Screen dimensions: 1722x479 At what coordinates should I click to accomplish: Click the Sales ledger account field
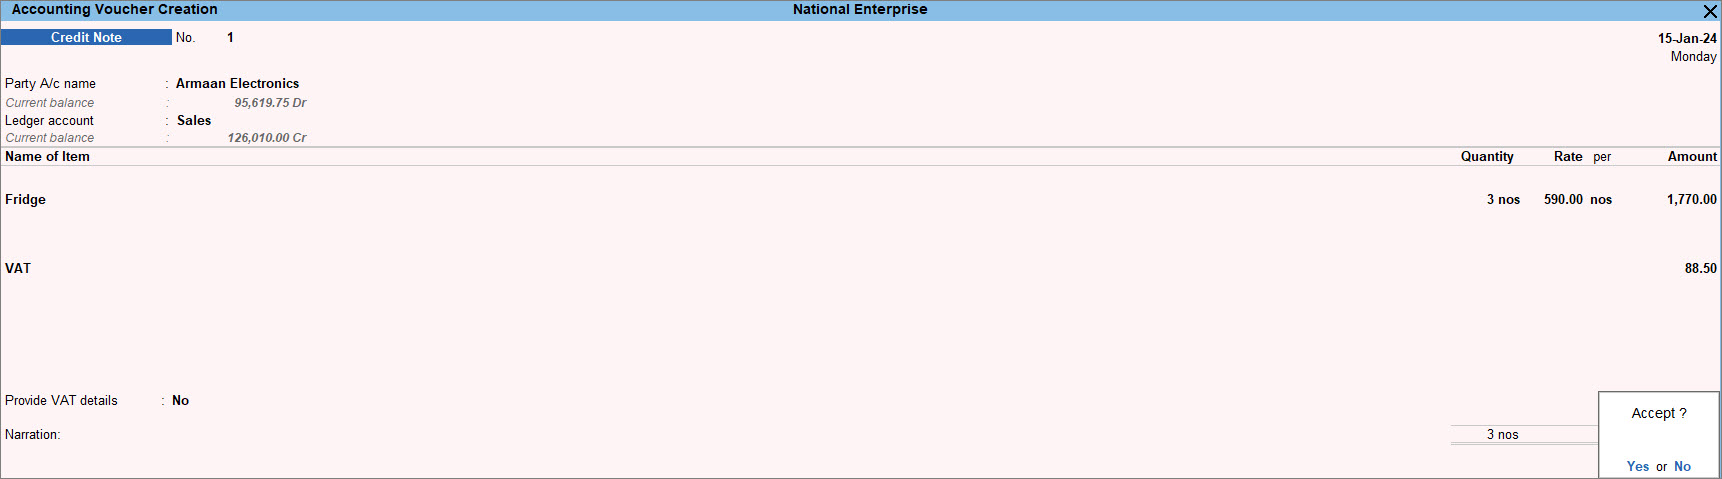tap(194, 120)
